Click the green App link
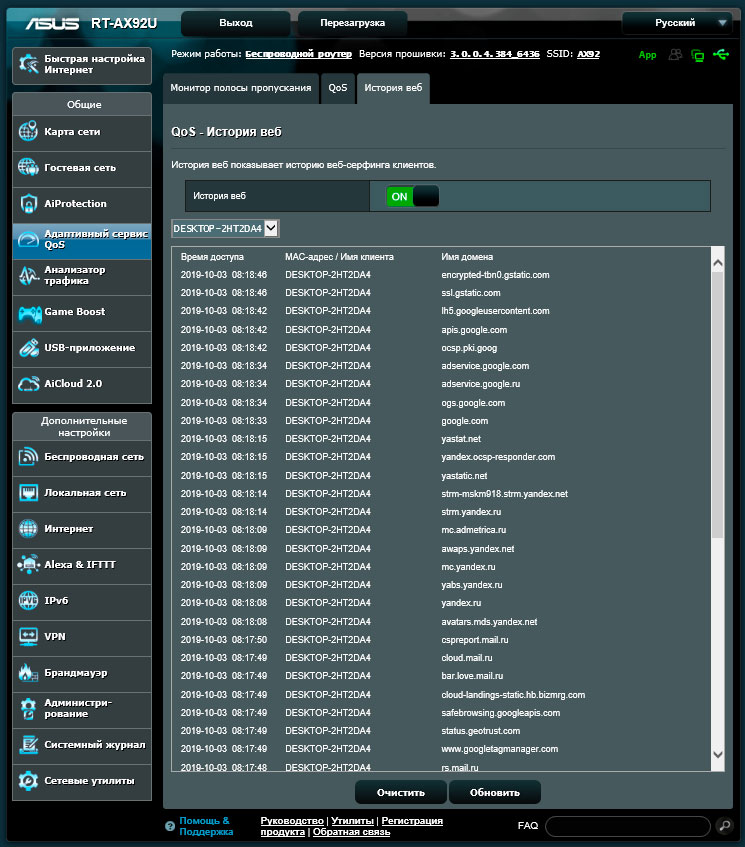This screenshot has width=745, height=847. (647, 55)
